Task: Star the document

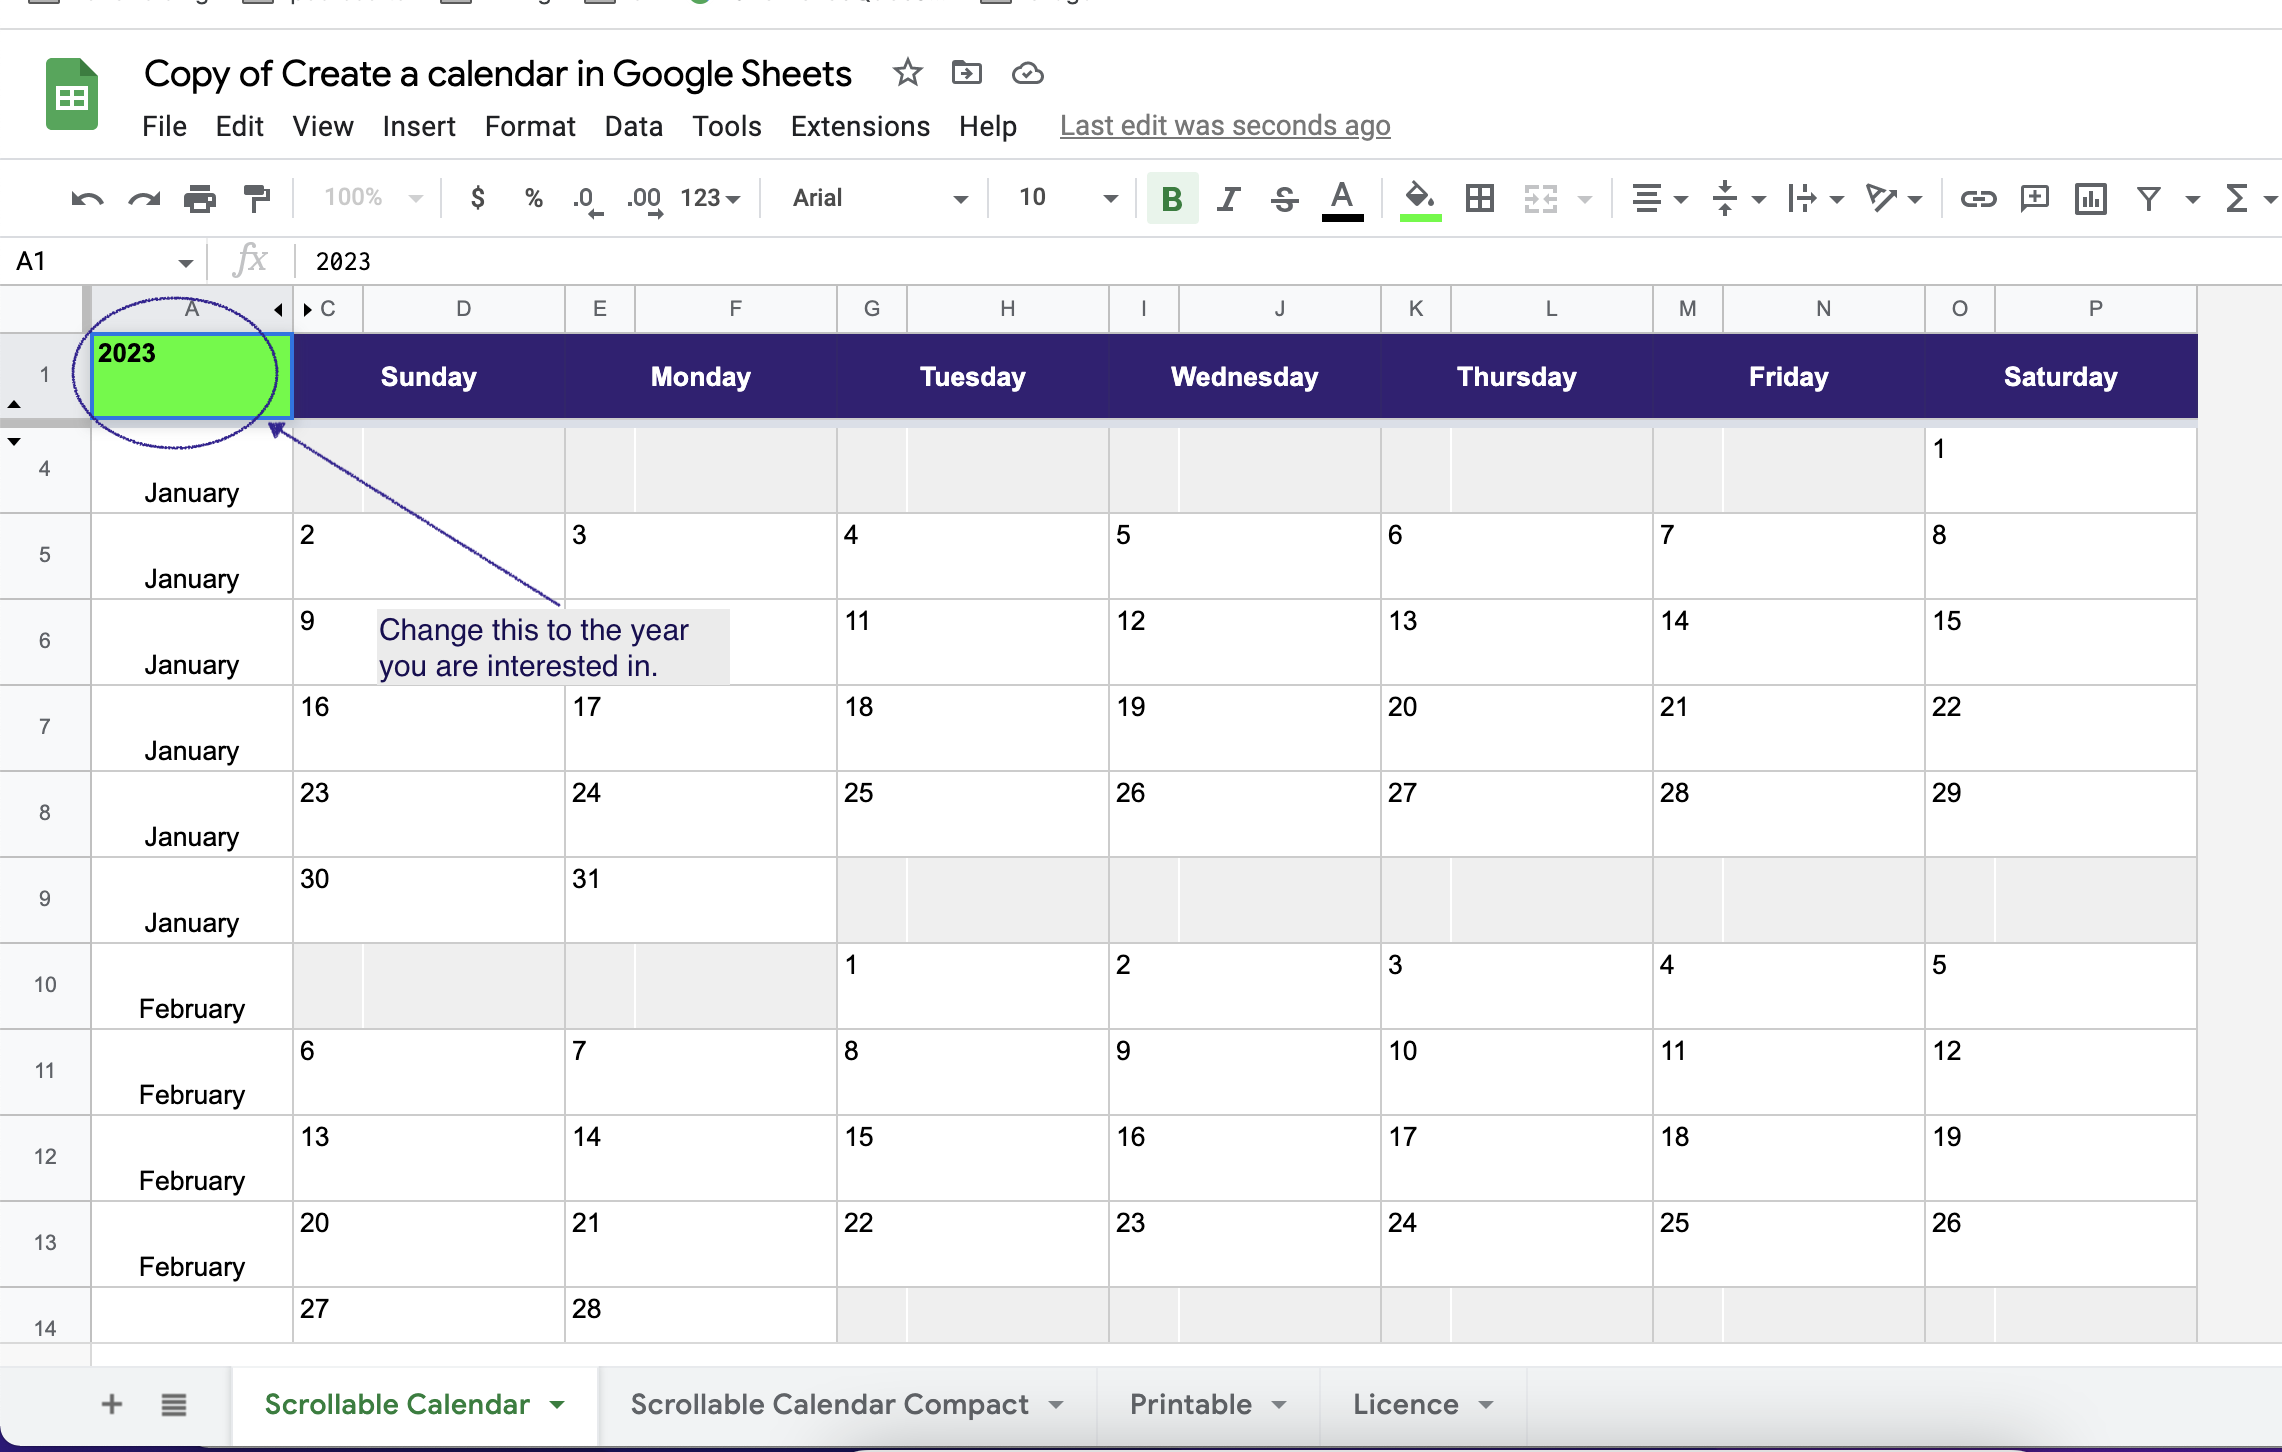Action: (x=907, y=73)
